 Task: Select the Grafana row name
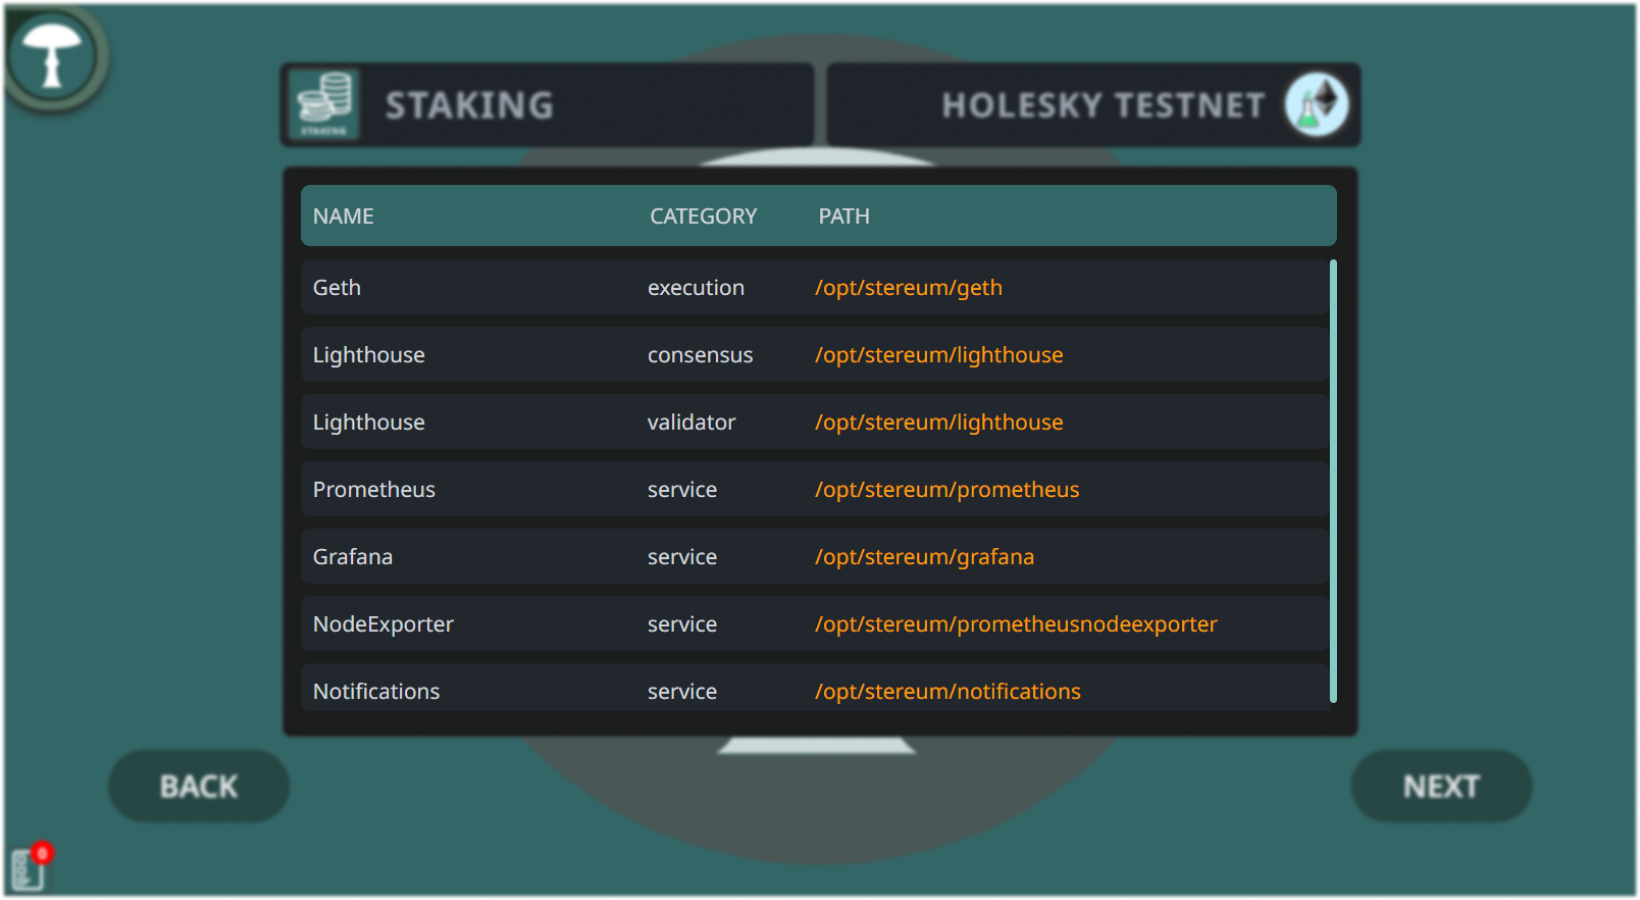[353, 556]
